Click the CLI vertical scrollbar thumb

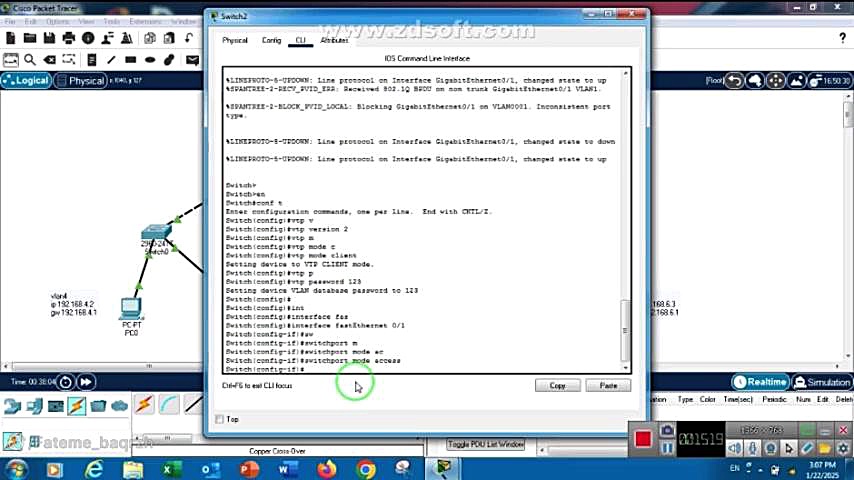tap(625, 330)
